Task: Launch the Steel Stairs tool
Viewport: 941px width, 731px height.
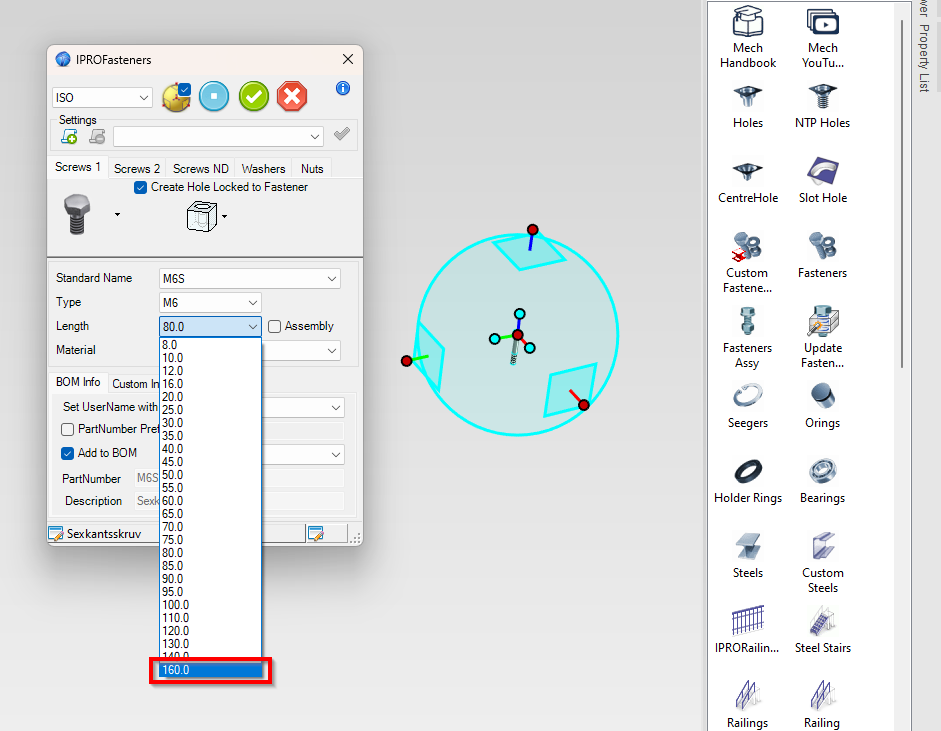Action: click(x=822, y=631)
